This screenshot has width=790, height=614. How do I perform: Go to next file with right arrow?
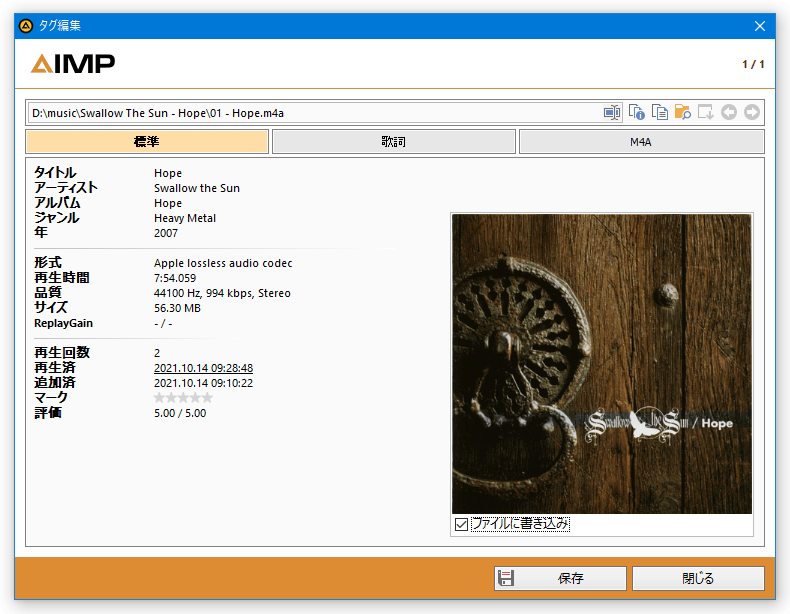click(752, 112)
